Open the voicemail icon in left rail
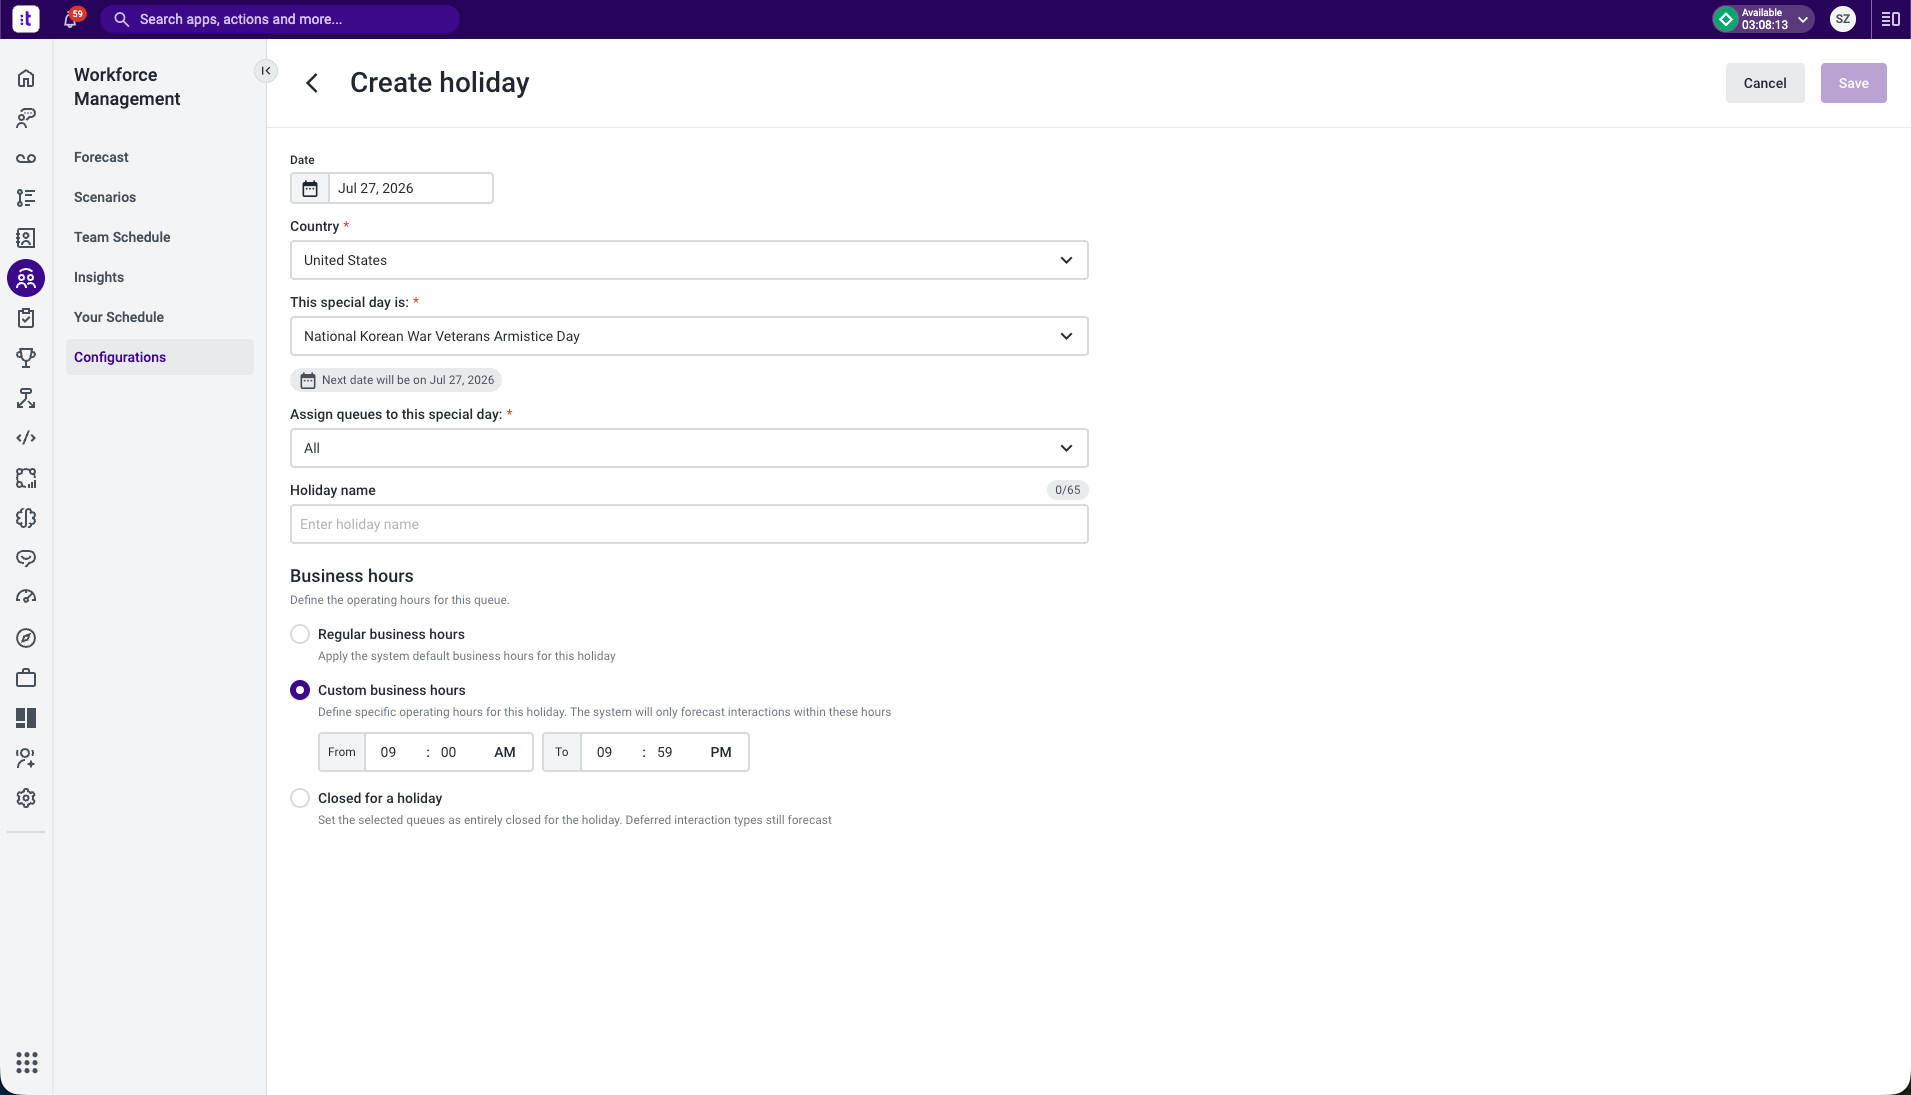Screen dimensions: 1911x1095 (26, 158)
